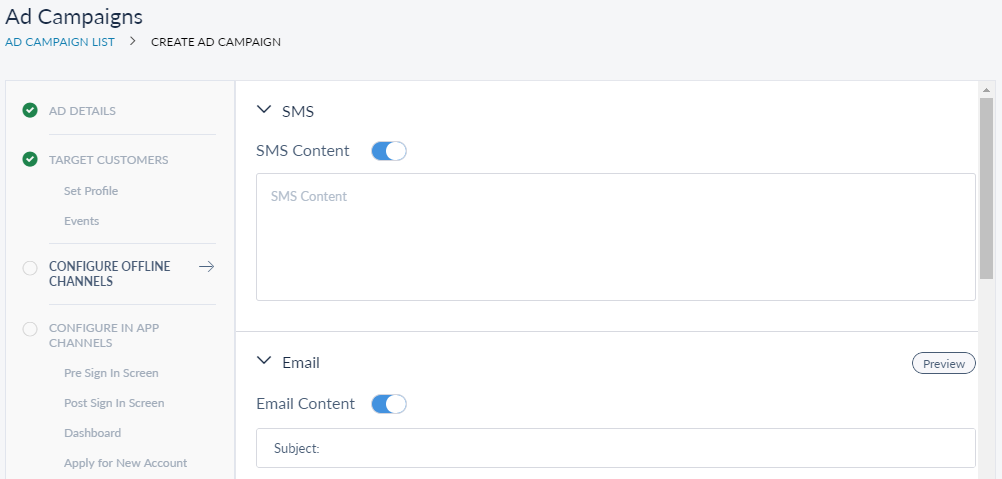This screenshot has width=1002, height=479.
Task: Collapse the SMS section chevron
Action: click(265, 111)
